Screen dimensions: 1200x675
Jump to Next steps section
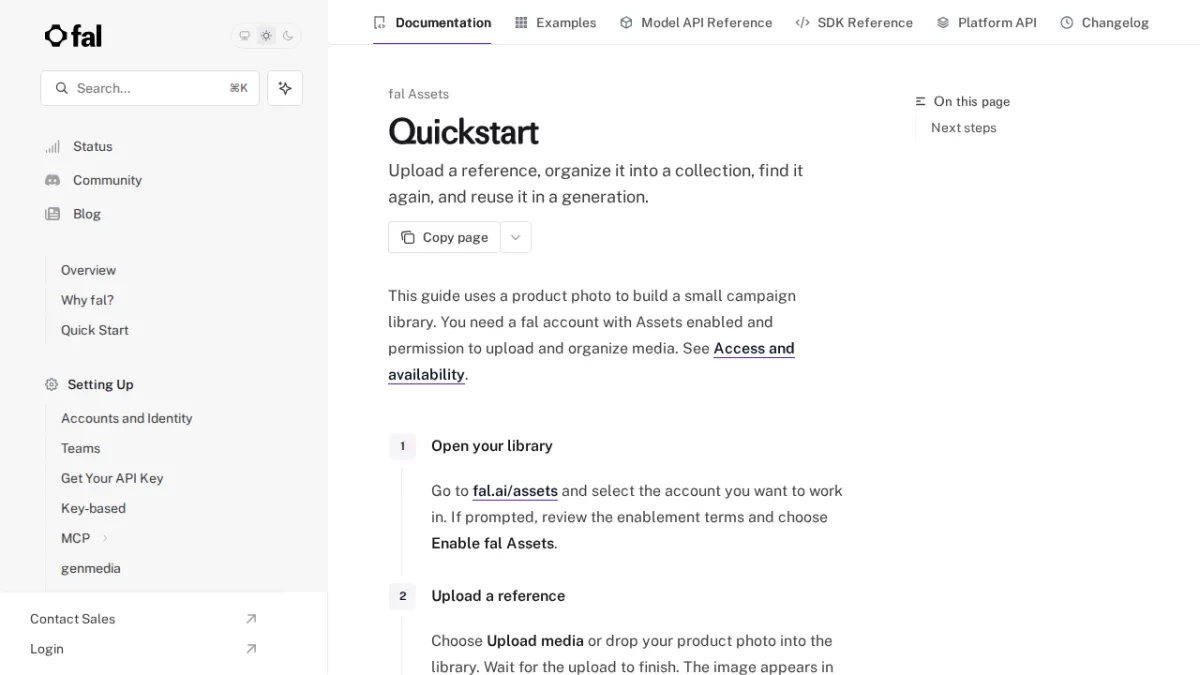(963, 127)
